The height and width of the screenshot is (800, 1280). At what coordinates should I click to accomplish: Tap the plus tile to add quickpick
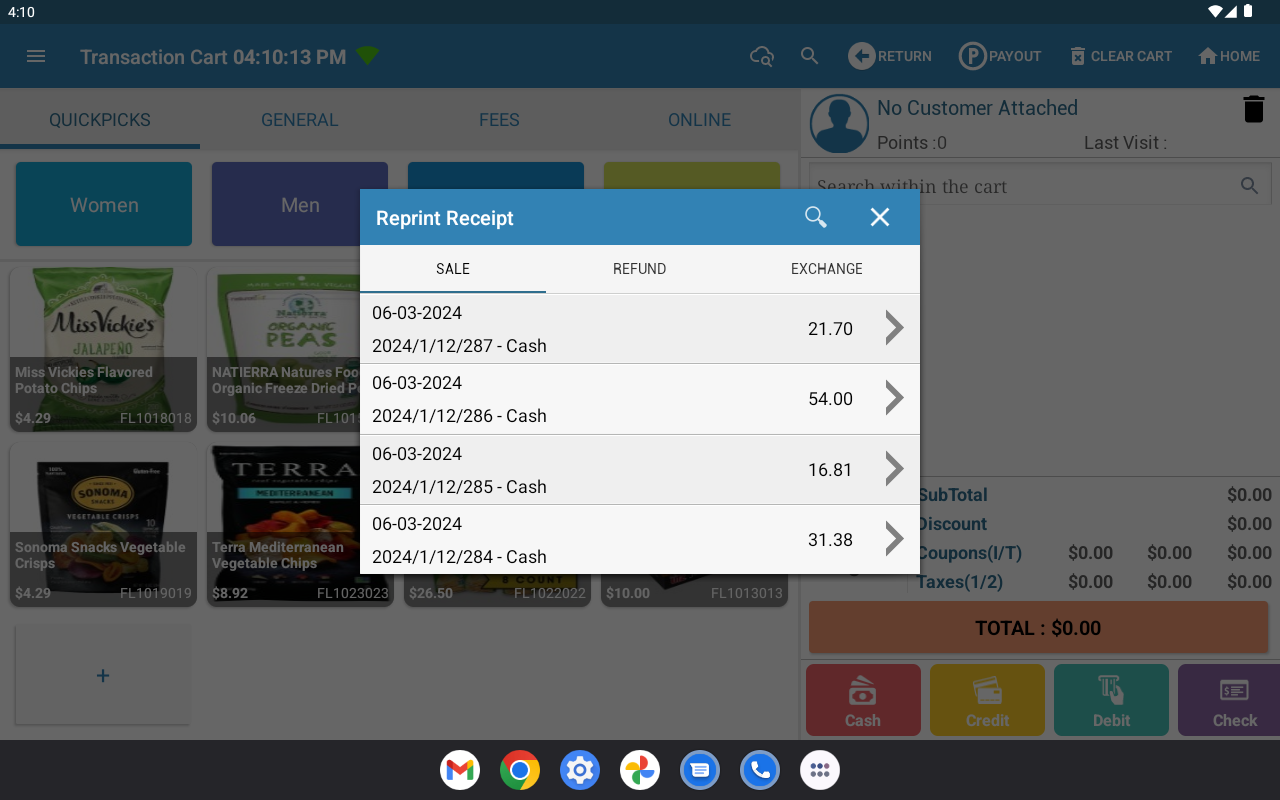[103, 675]
